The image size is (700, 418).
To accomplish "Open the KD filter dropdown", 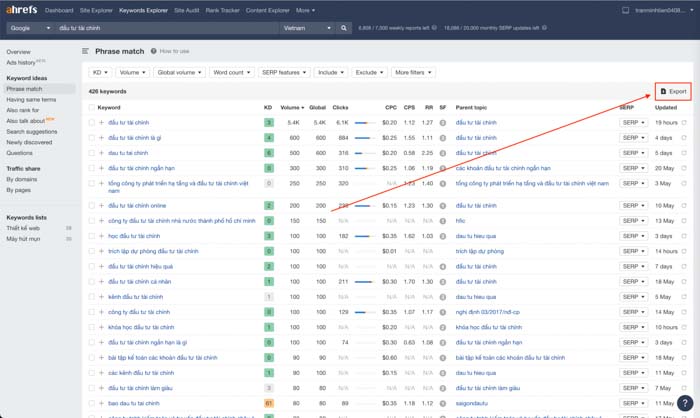I will (x=100, y=72).
